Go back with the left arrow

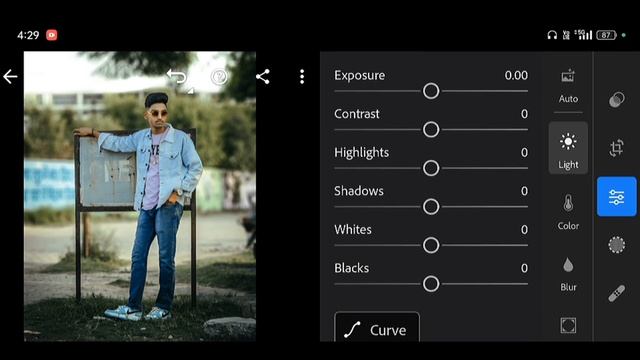point(10,76)
